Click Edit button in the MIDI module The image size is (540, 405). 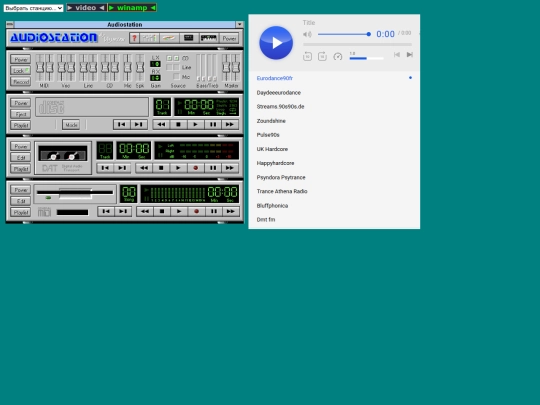tap(21, 201)
